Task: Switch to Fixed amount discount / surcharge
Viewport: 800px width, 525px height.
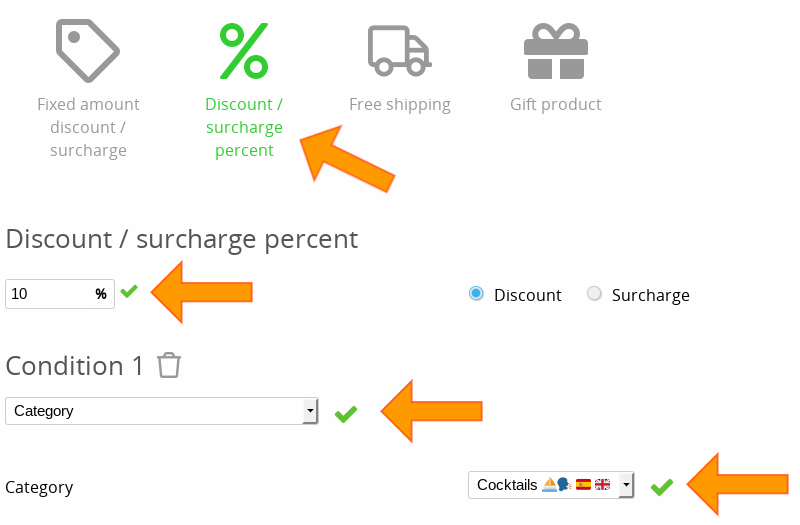Action: pyautogui.click(x=88, y=127)
